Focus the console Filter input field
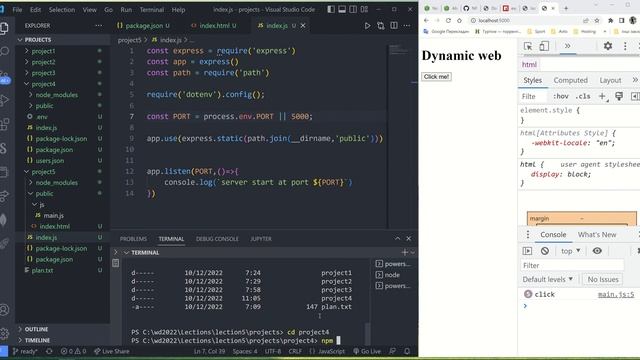 point(572,265)
